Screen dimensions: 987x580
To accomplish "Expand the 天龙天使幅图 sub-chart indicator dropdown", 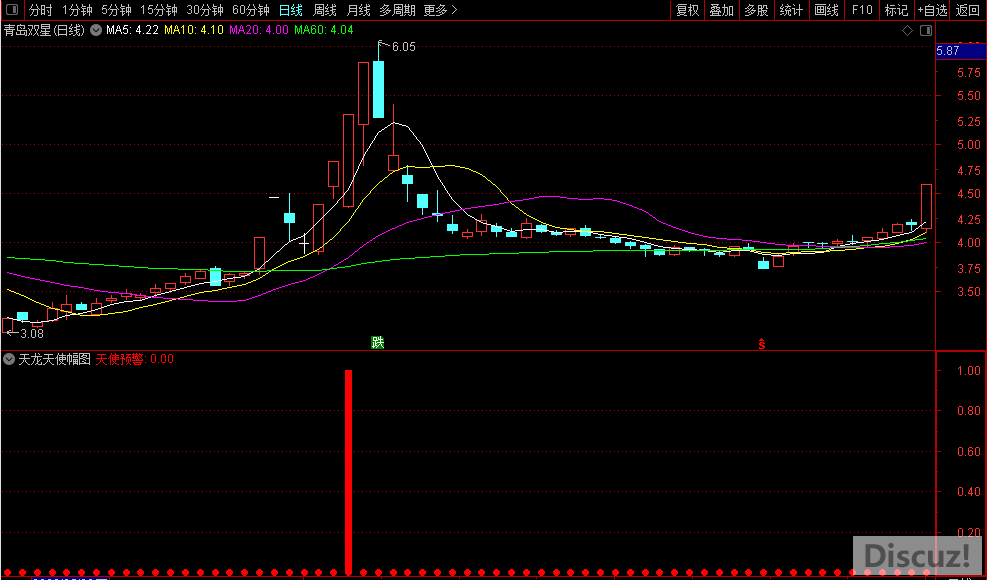I will 9,358.
